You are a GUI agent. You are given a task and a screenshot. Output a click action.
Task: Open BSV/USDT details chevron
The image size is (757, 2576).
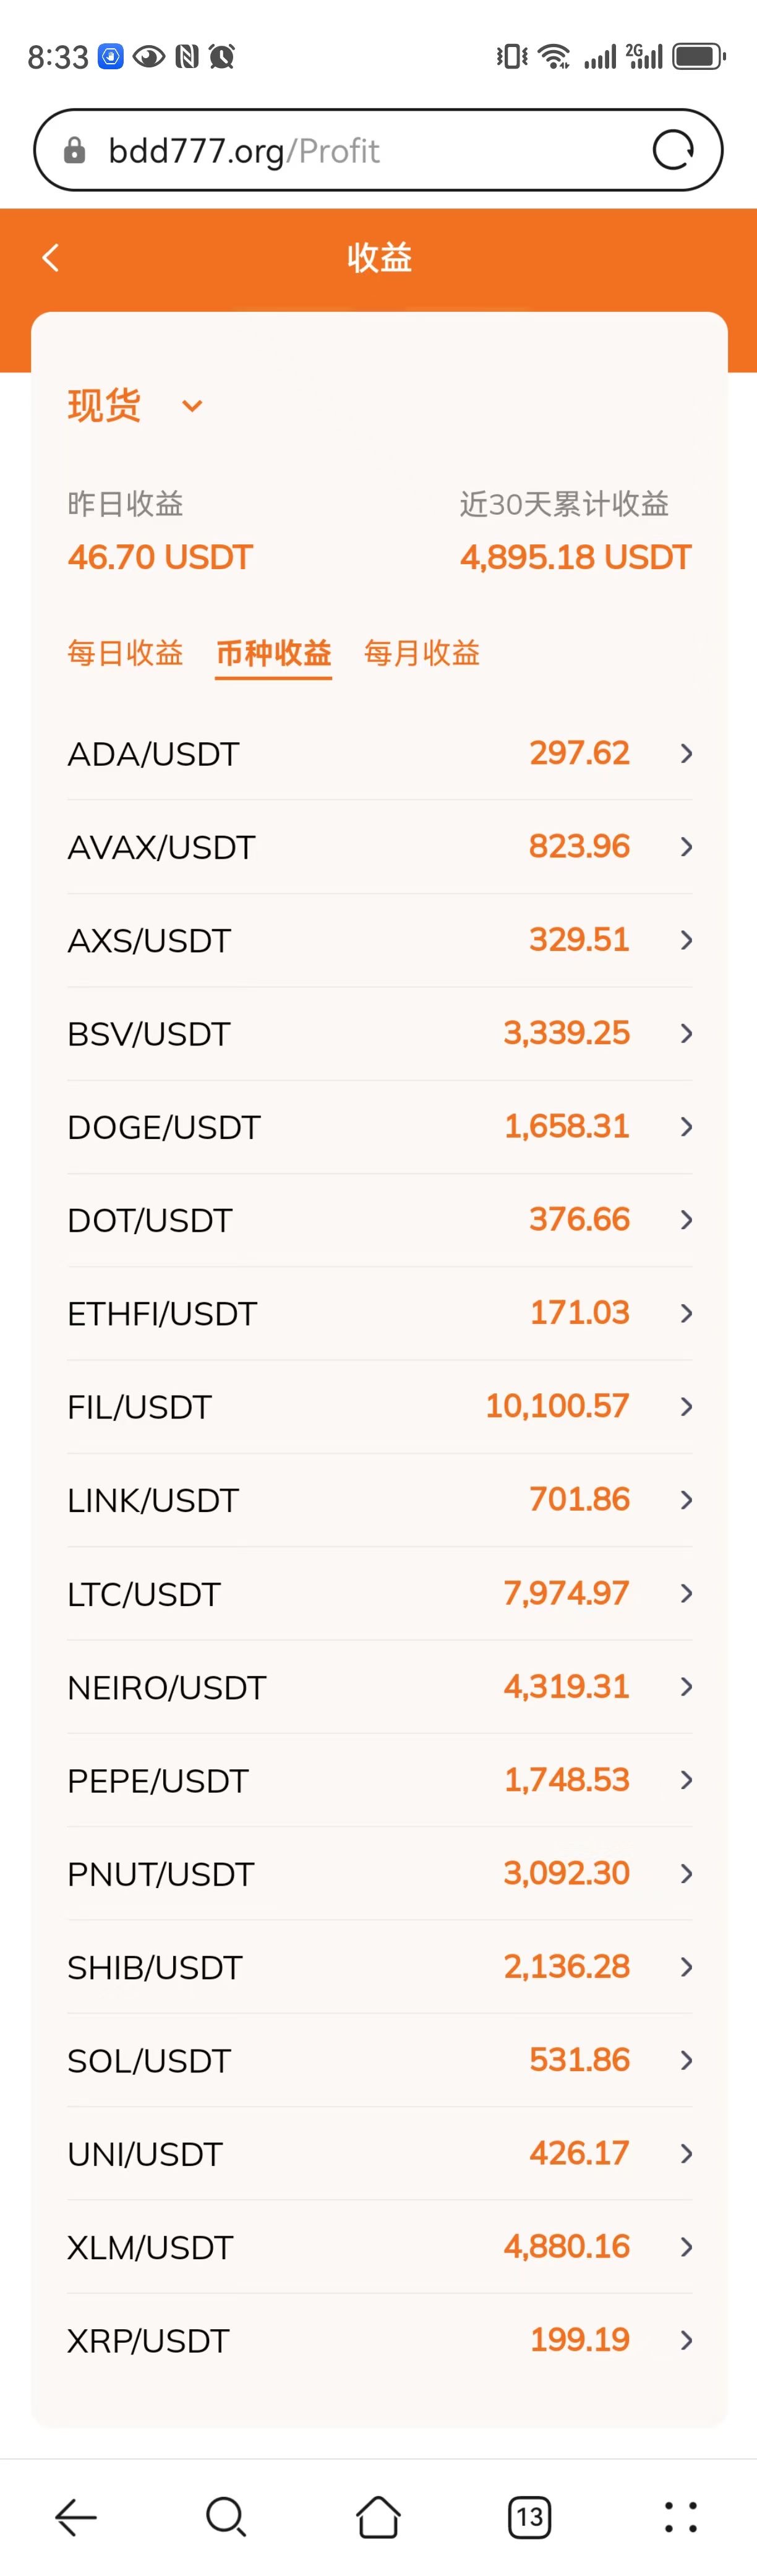click(x=686, y=1034)
